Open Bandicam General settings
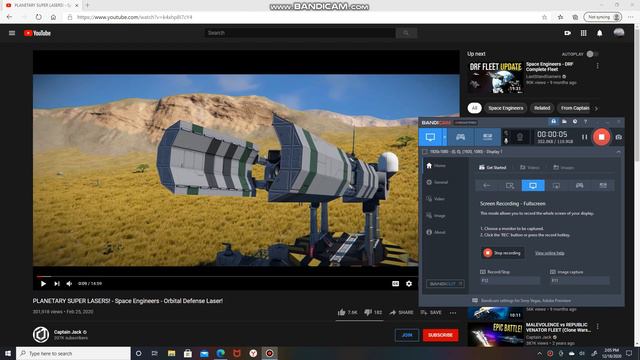 coord(437,182)
